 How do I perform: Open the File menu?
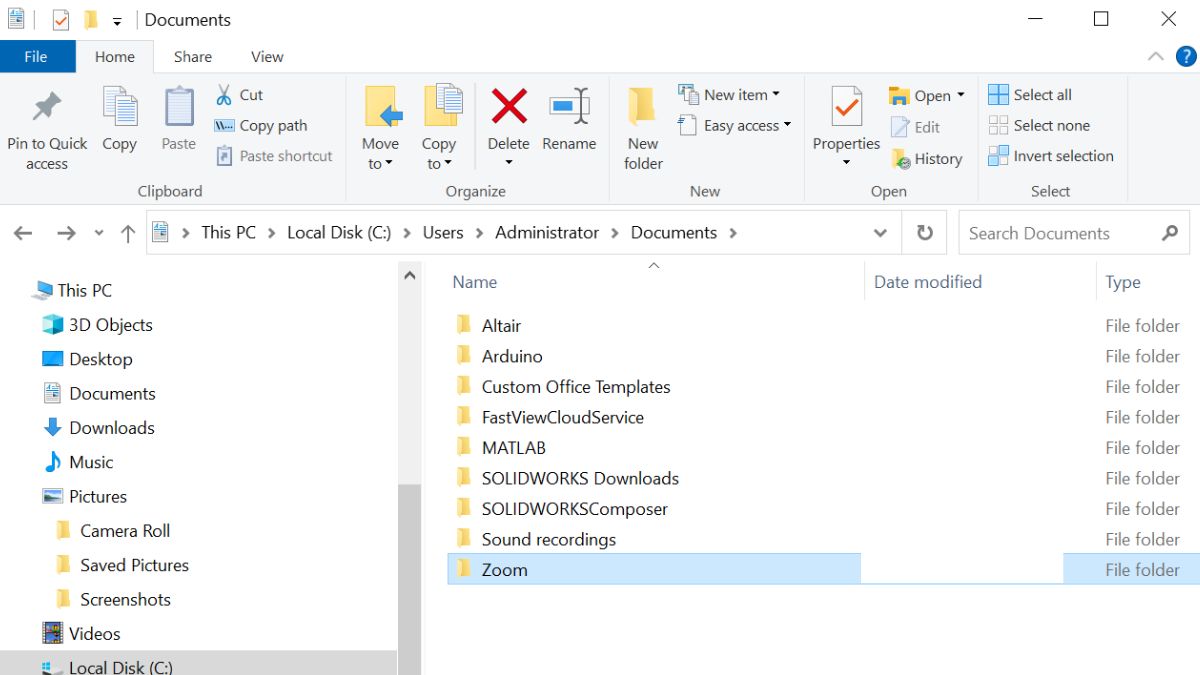36,57
